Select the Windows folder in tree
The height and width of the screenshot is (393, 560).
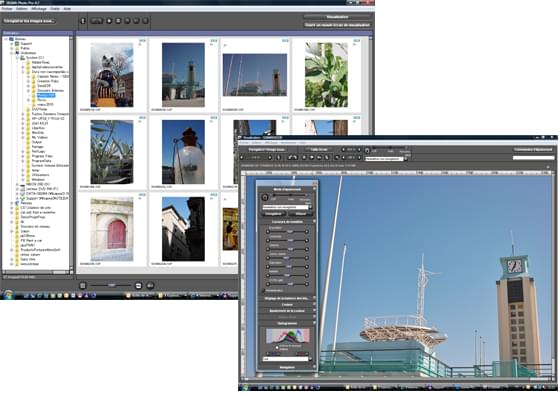click(38, 180)
